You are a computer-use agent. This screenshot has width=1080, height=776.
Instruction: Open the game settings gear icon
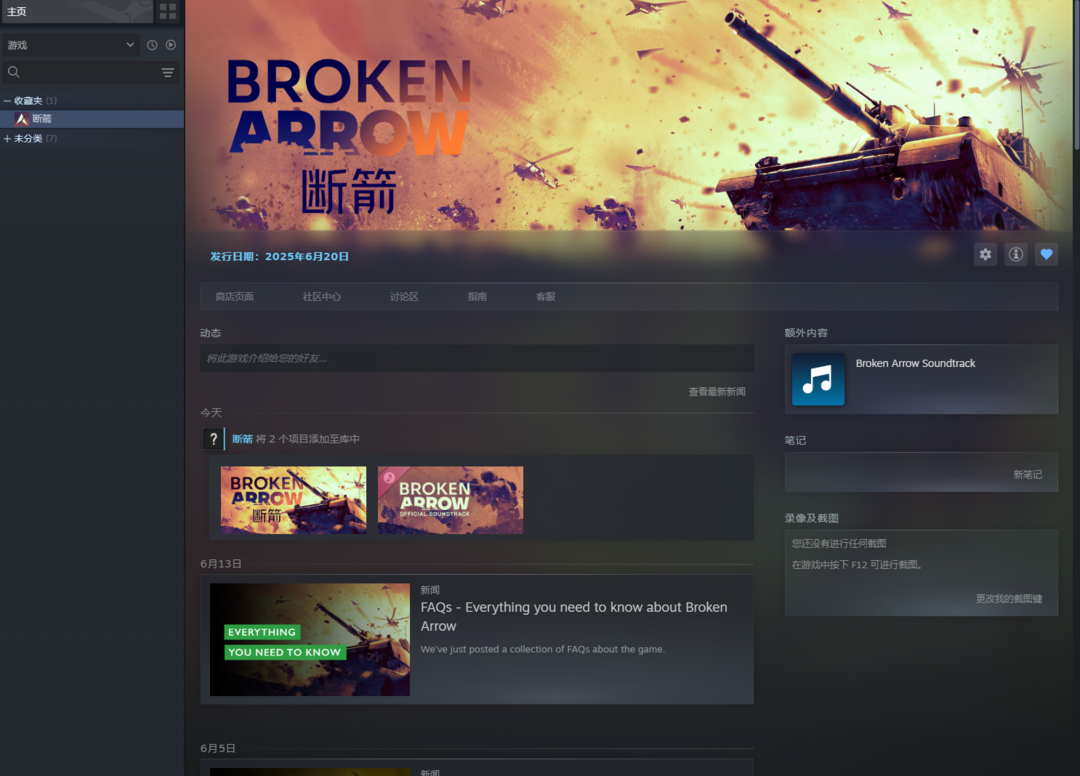point(986,254)
